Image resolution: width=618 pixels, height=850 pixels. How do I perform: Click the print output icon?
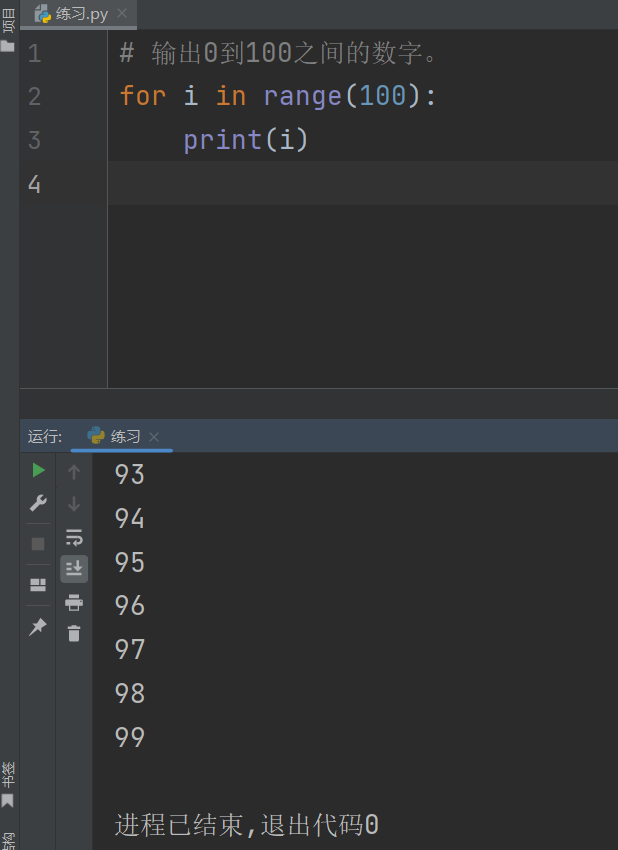point(74,602)
